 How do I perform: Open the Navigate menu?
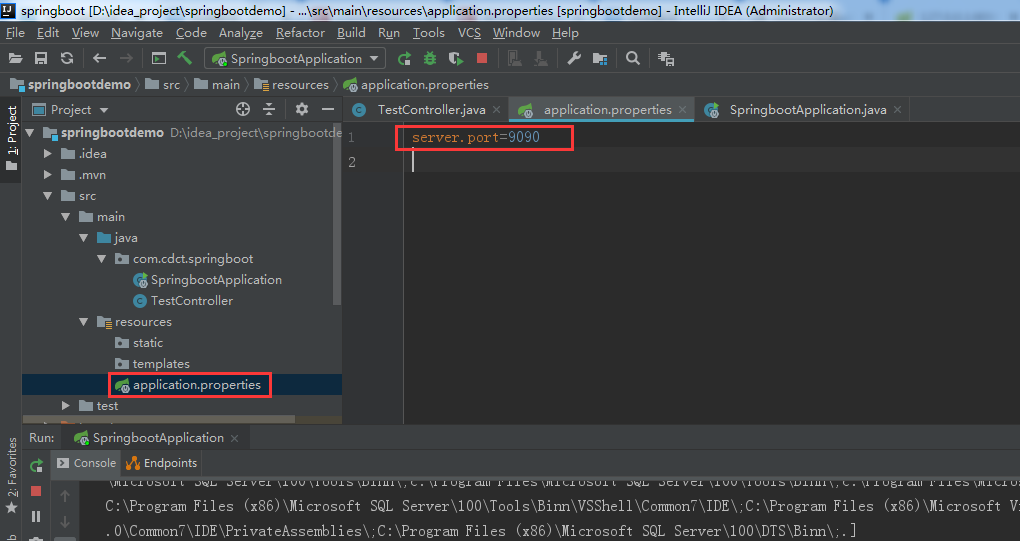pos(137,33)
